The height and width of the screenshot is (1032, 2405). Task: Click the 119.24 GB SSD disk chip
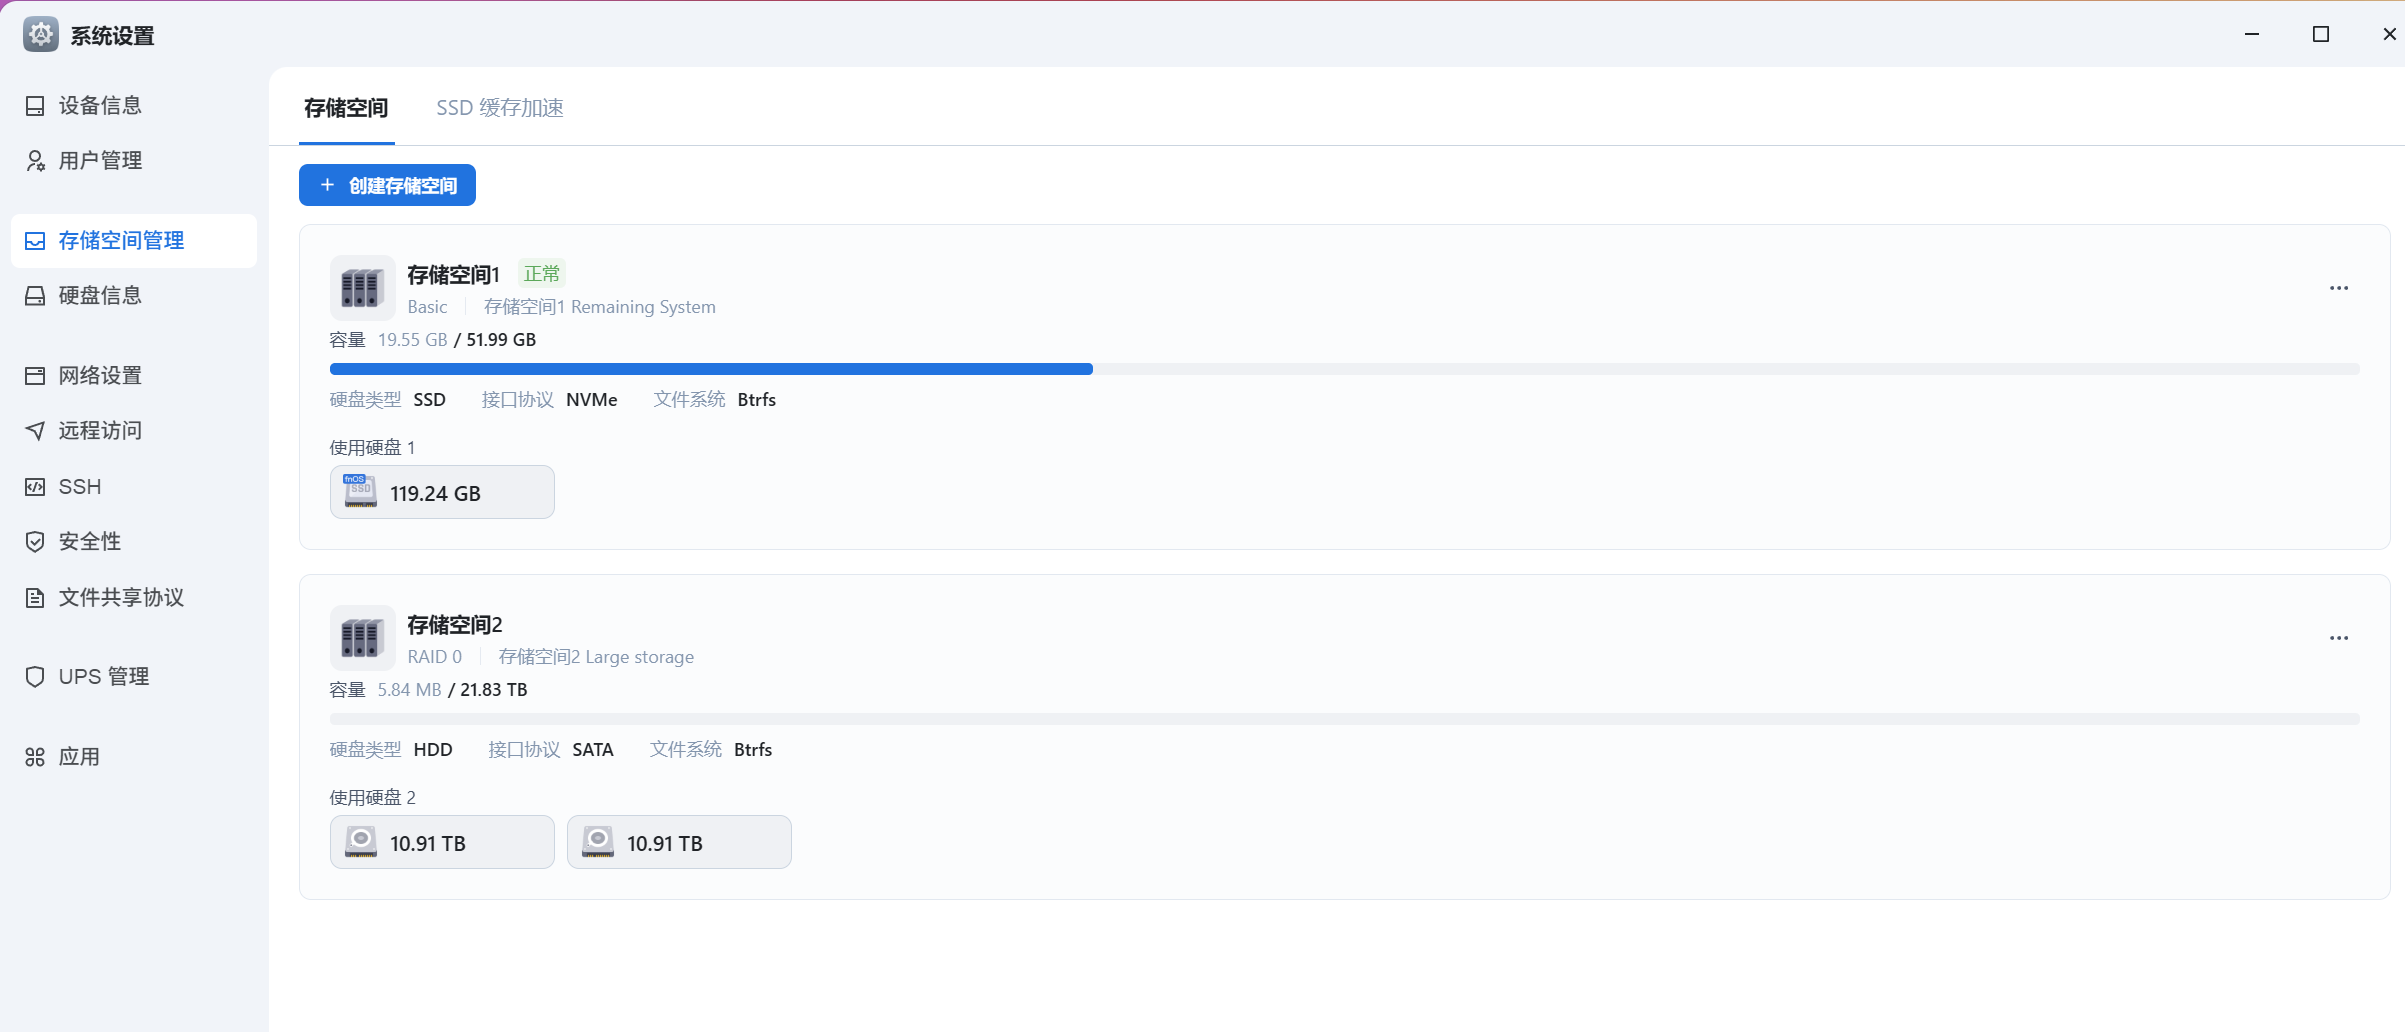point(442,492)
